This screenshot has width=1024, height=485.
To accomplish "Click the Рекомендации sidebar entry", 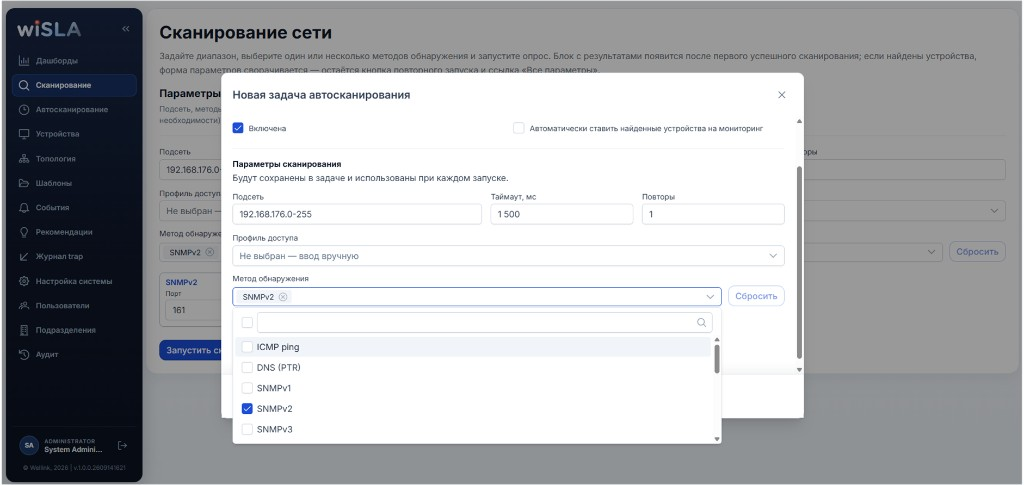I will coord(74,232).
